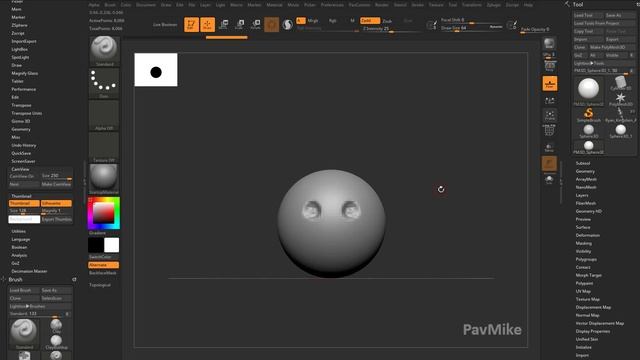Click the white Background field under Thumbnail
The height and width of the screenshot is (360, 640).
[x=24, y=219]
